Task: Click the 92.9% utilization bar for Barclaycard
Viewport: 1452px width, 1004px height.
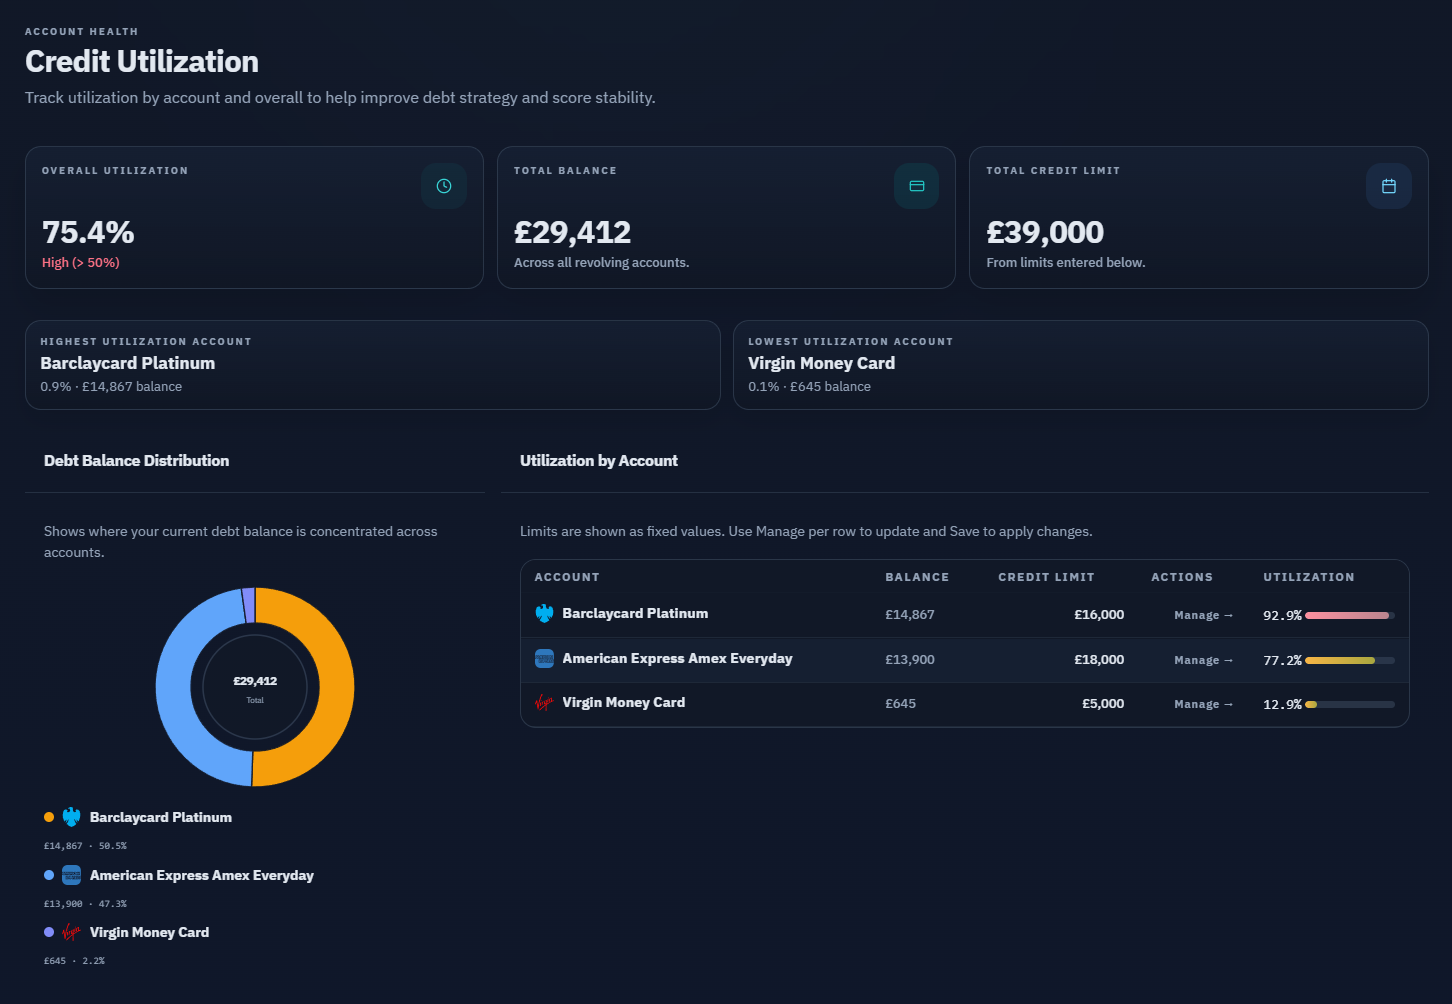Action: coord(1350,615)
